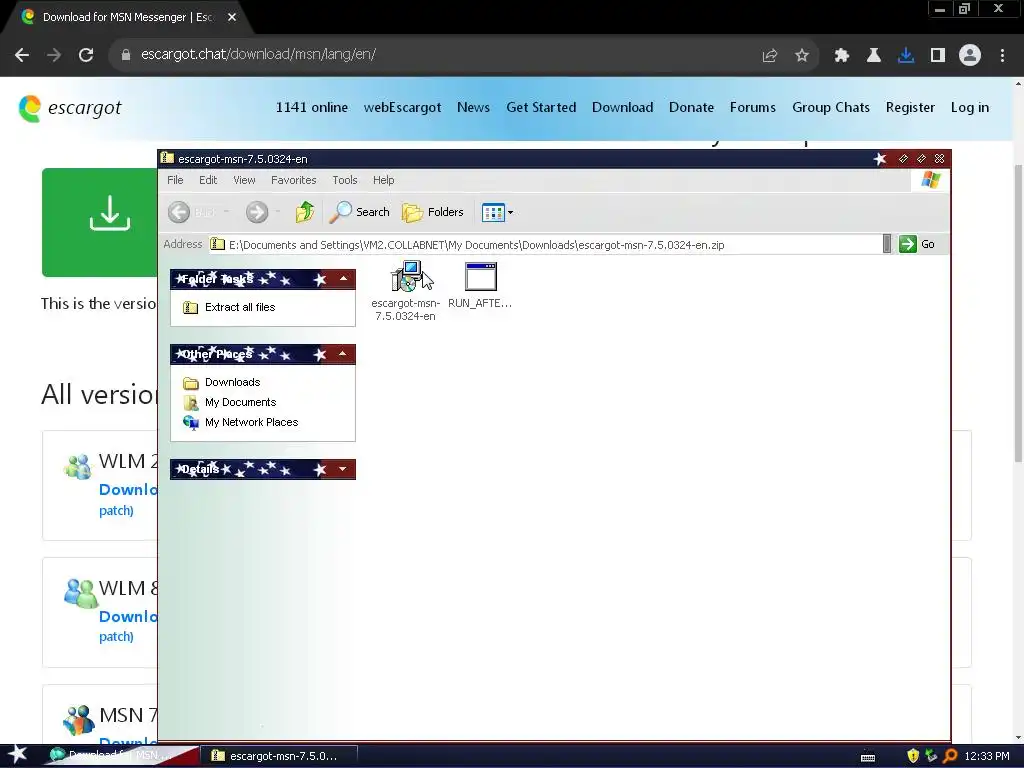Open Donate navigation link

pos(691,107)
